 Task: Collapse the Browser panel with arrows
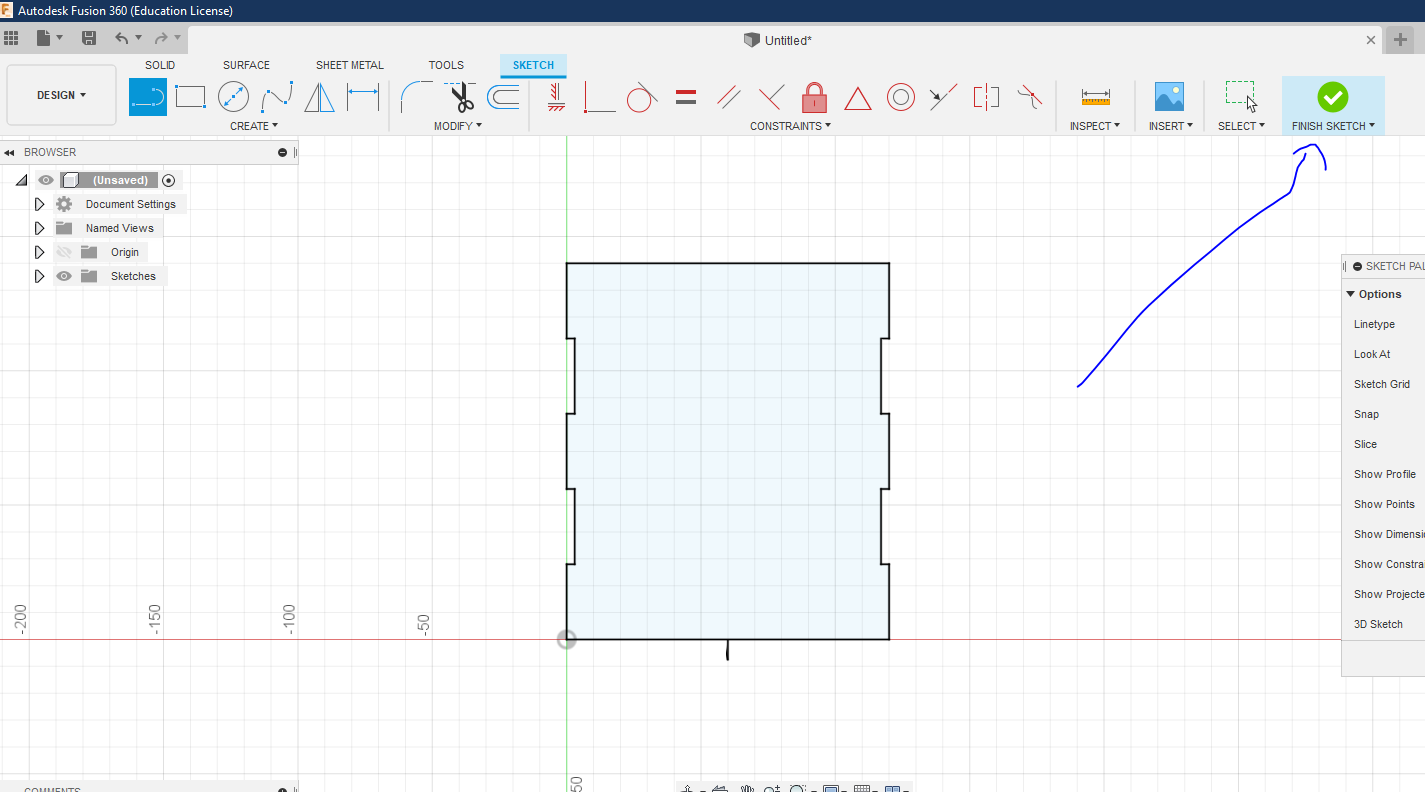click(9, 153)
